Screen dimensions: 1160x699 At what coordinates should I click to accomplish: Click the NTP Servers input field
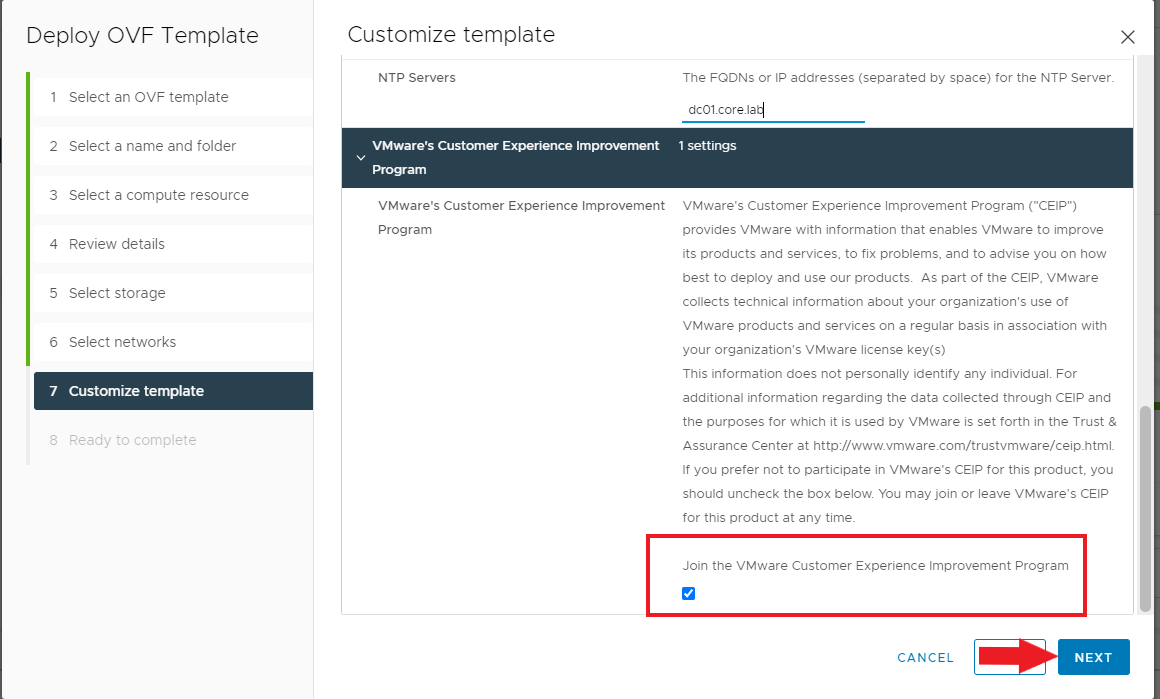(773, 110)
